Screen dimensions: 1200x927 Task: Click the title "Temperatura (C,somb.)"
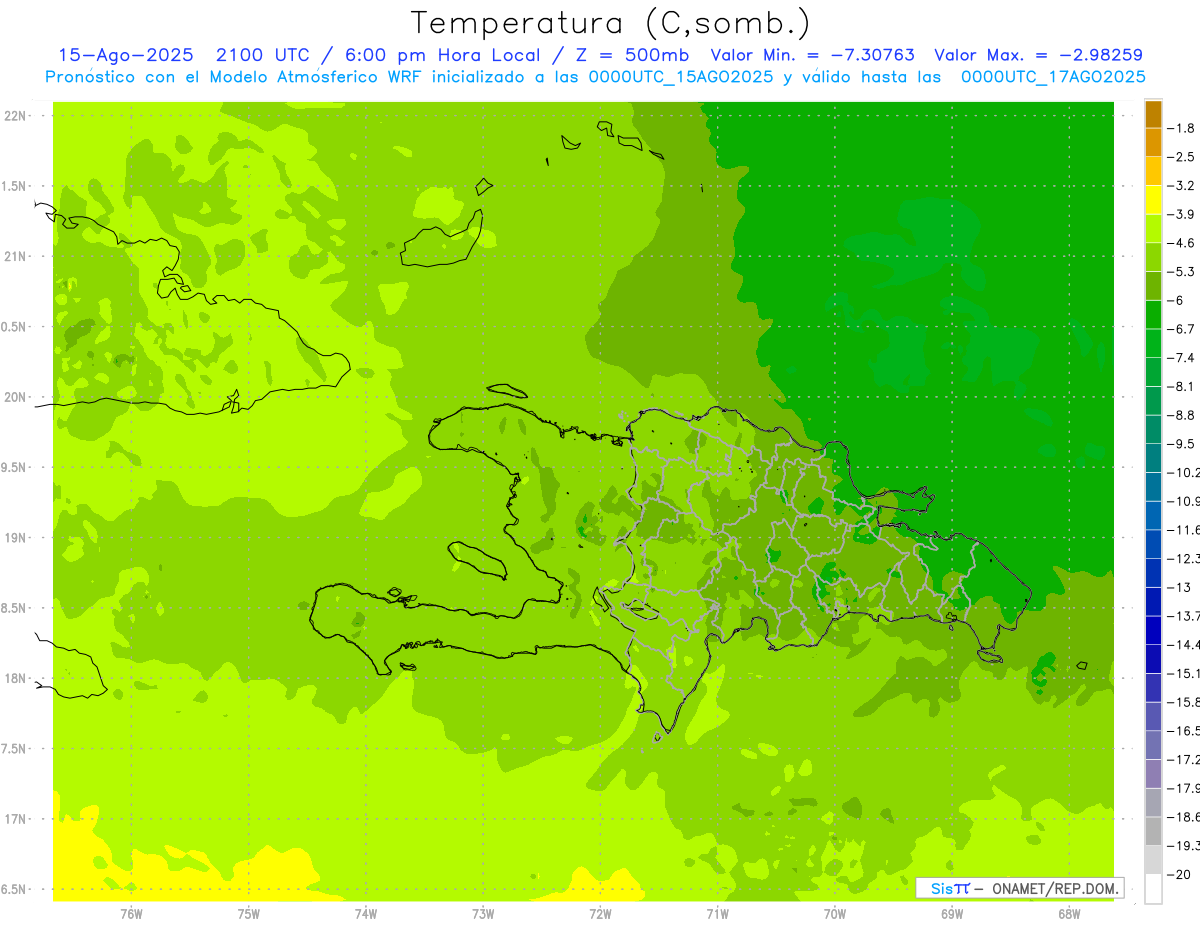pos(610,23)
